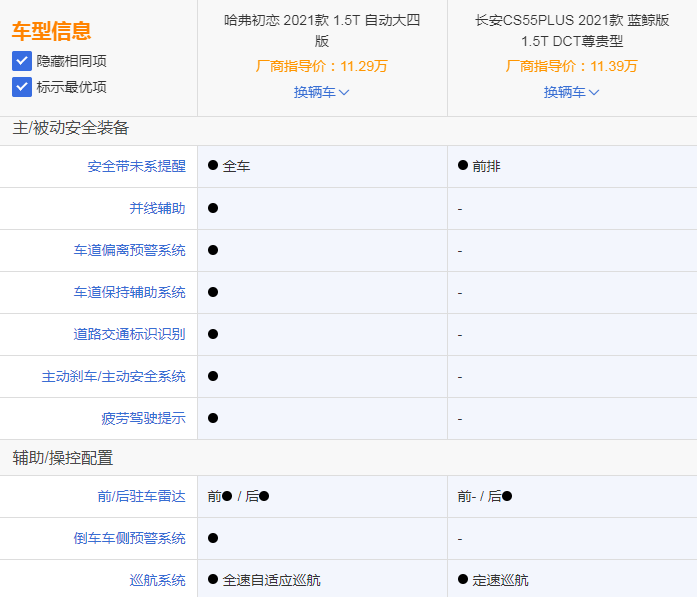Open the 并线辅助 feature link

coord(157,208)
